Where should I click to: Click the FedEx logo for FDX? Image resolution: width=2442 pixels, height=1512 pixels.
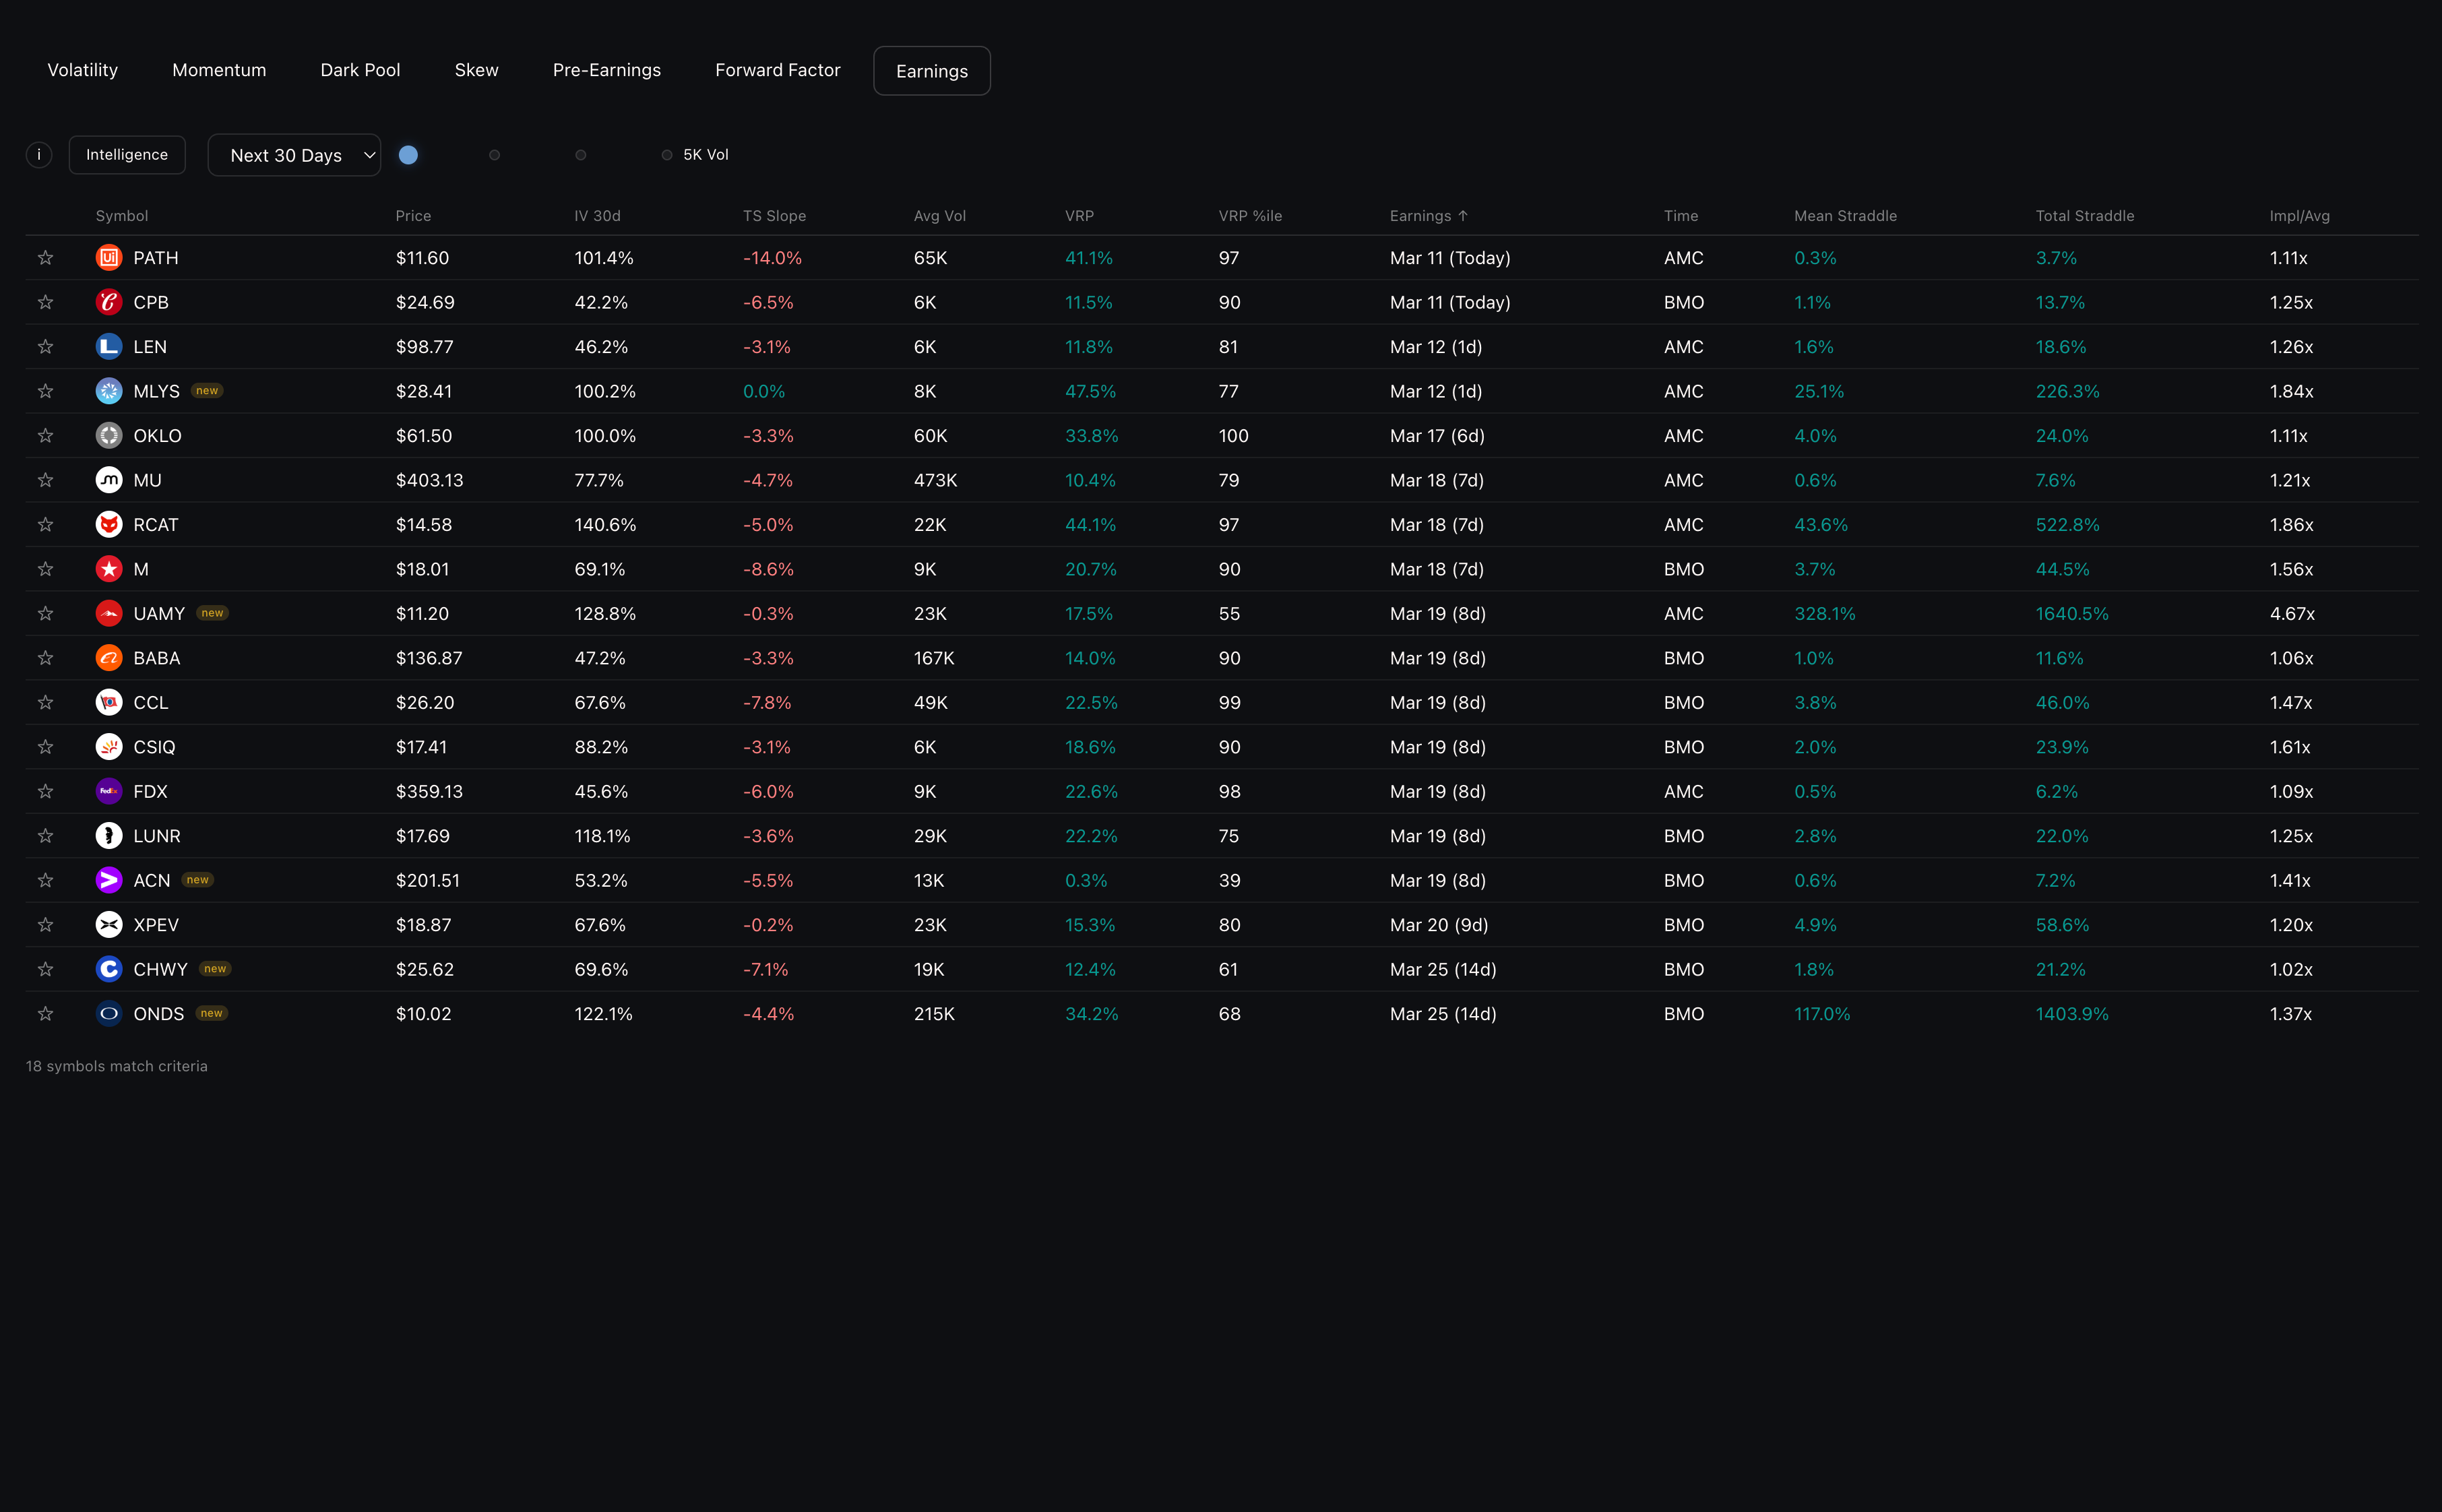[109, 791]
